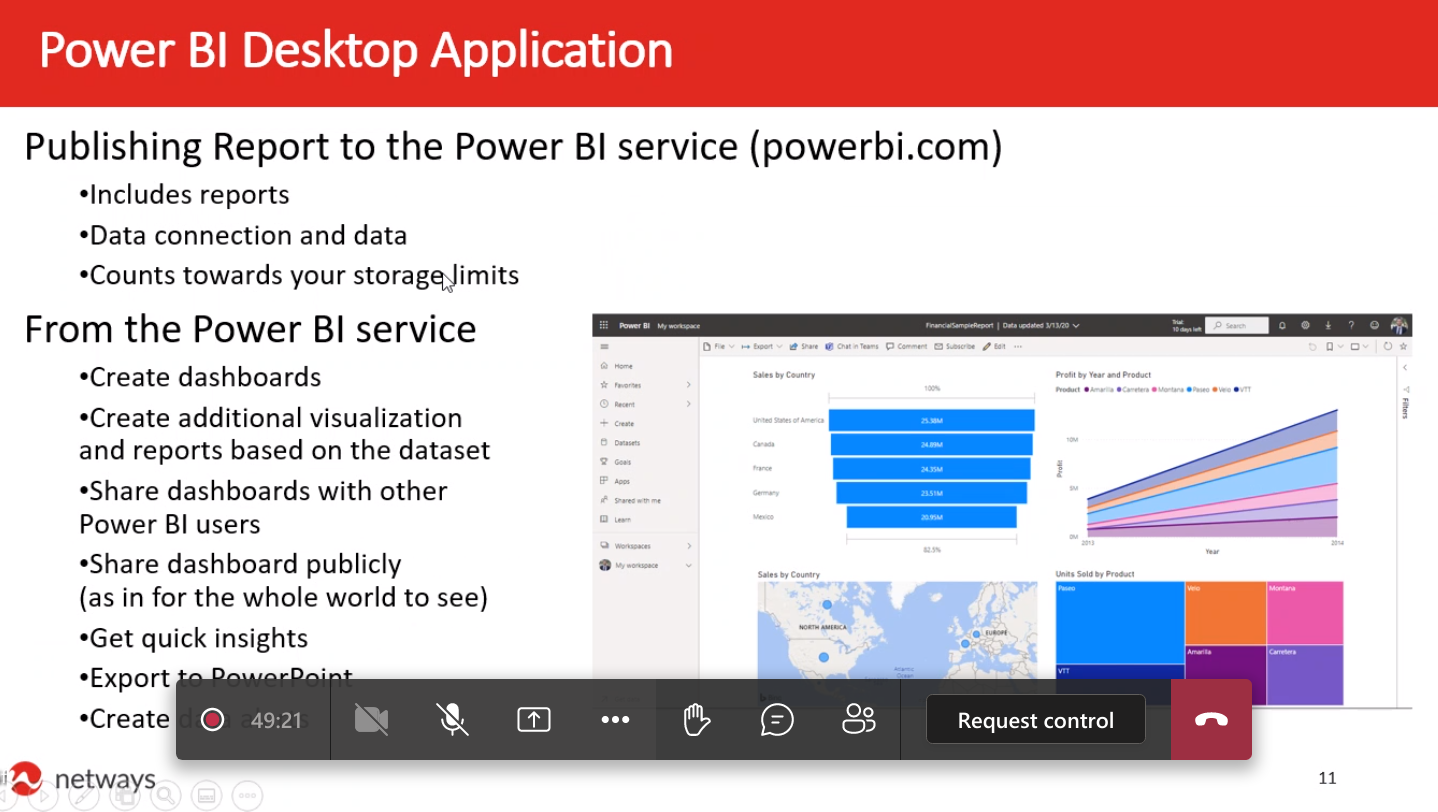Select Home in the navigation pane

click(622, 366)
